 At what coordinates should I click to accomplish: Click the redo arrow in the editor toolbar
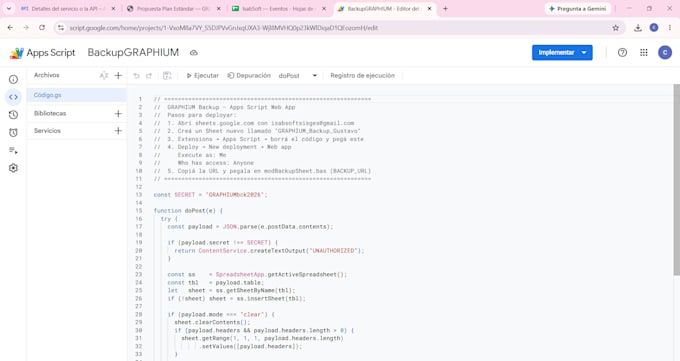149,75
